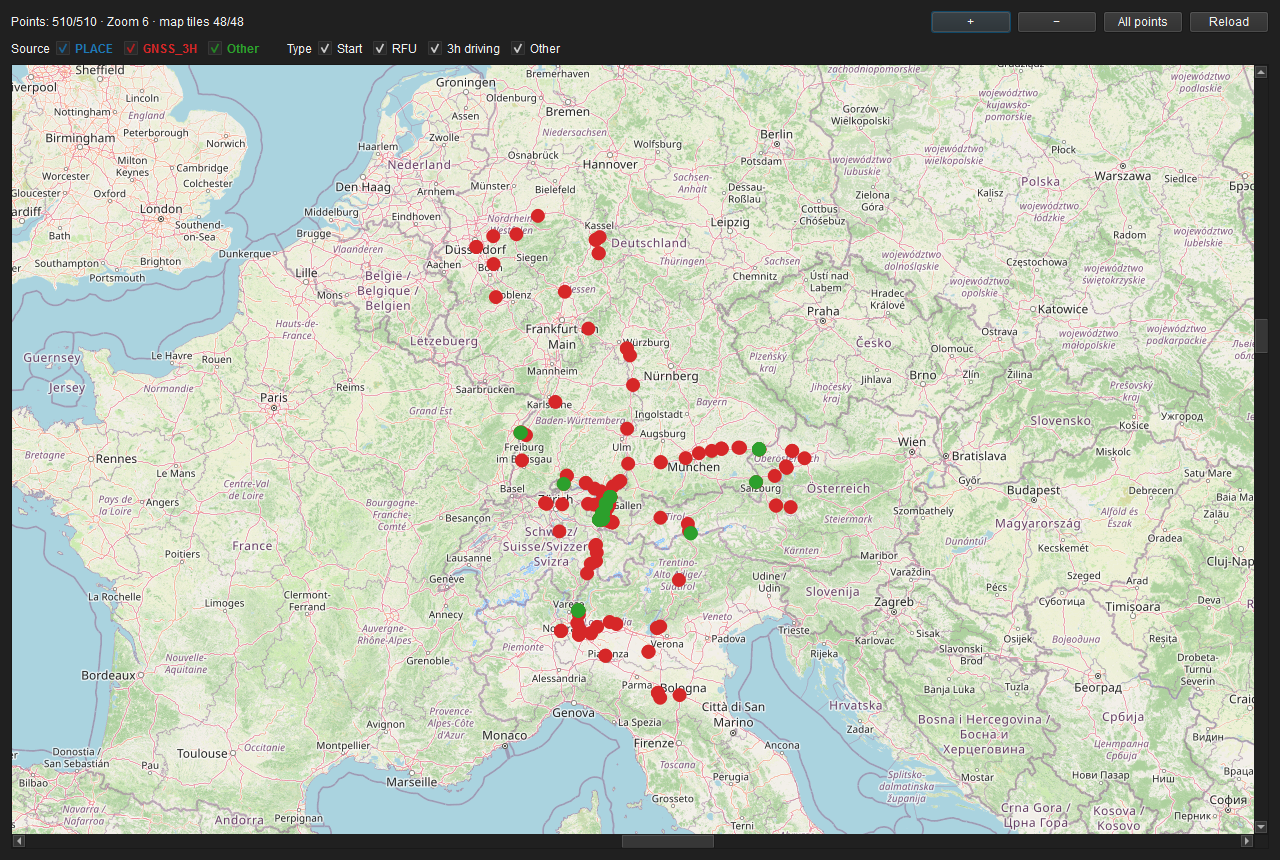This screenshot has height=860, width=1280.
Task: Click the horizontal scrollbar left arrow
Action: coord(19,842)
